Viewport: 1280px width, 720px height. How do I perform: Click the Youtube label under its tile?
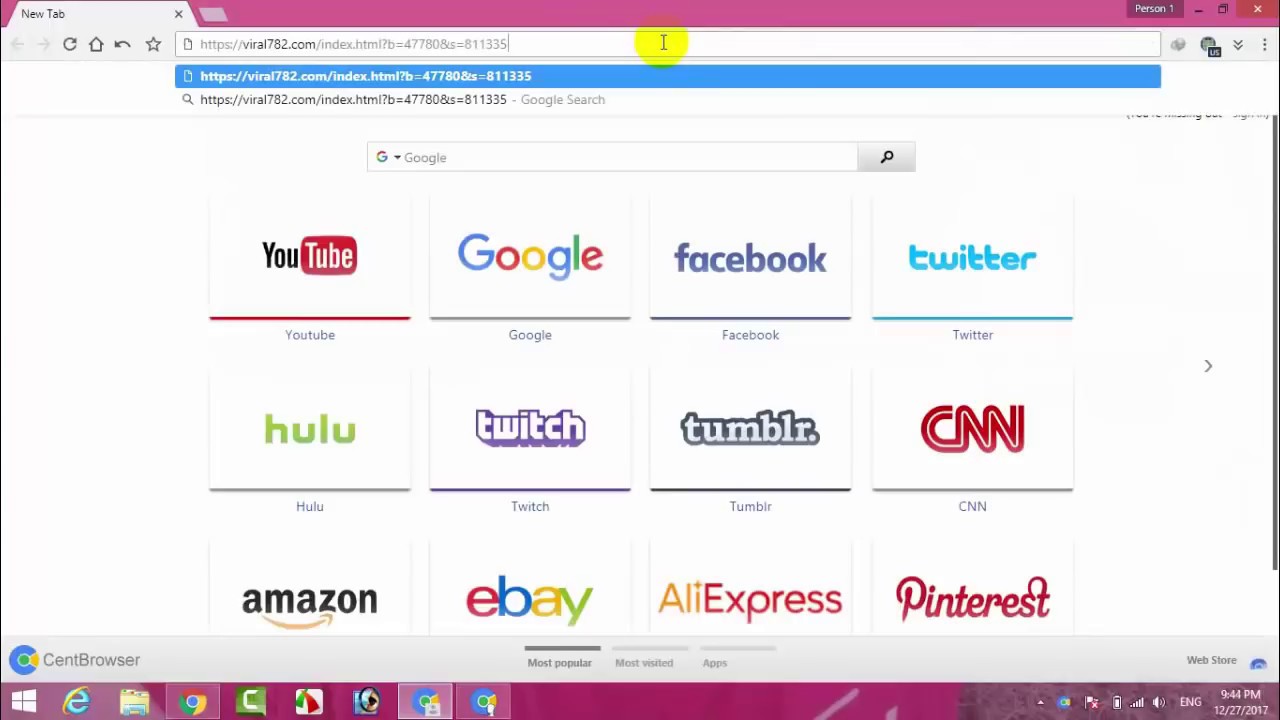point(310,335)
